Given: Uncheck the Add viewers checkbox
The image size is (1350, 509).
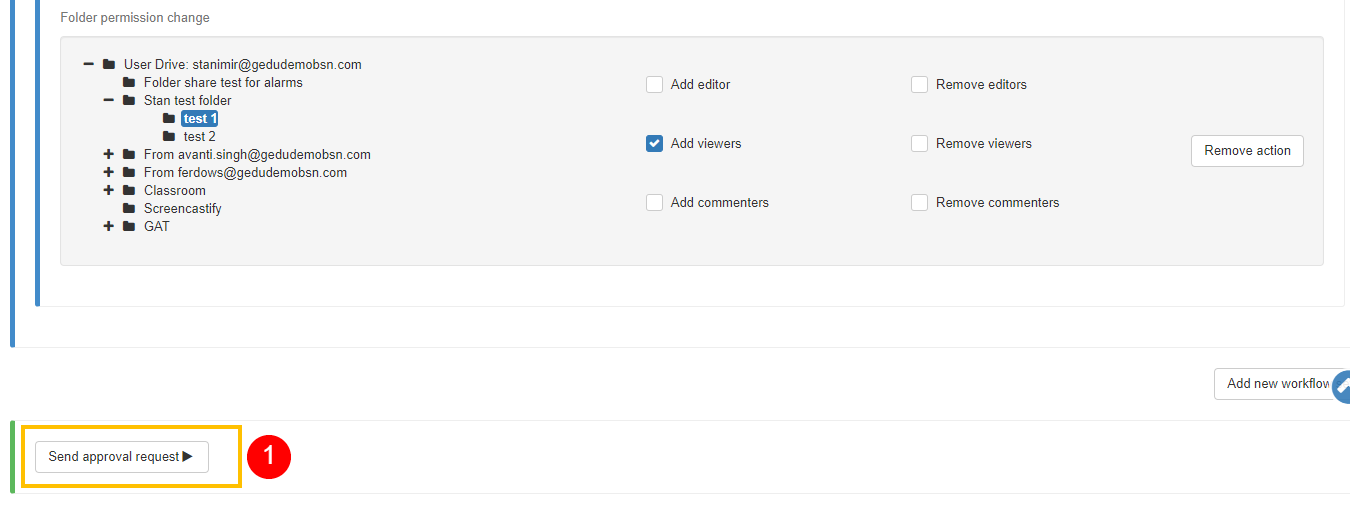Looking at the screenshot, I should click(654, 144).
